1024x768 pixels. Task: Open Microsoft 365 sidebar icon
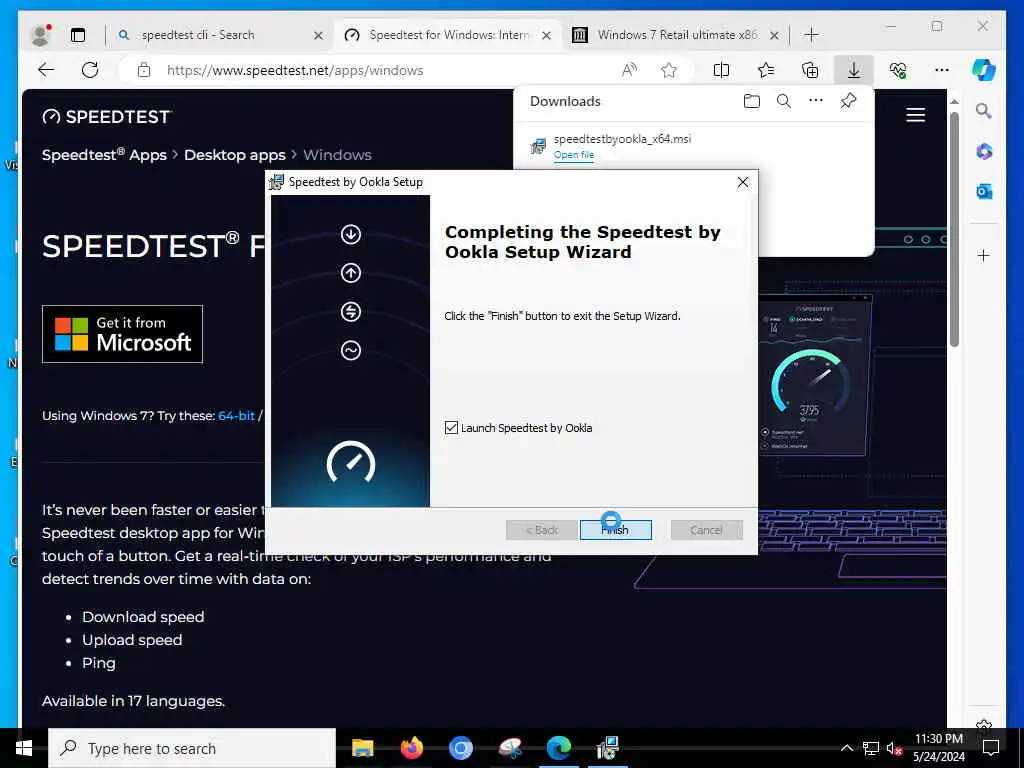[984, 152]
